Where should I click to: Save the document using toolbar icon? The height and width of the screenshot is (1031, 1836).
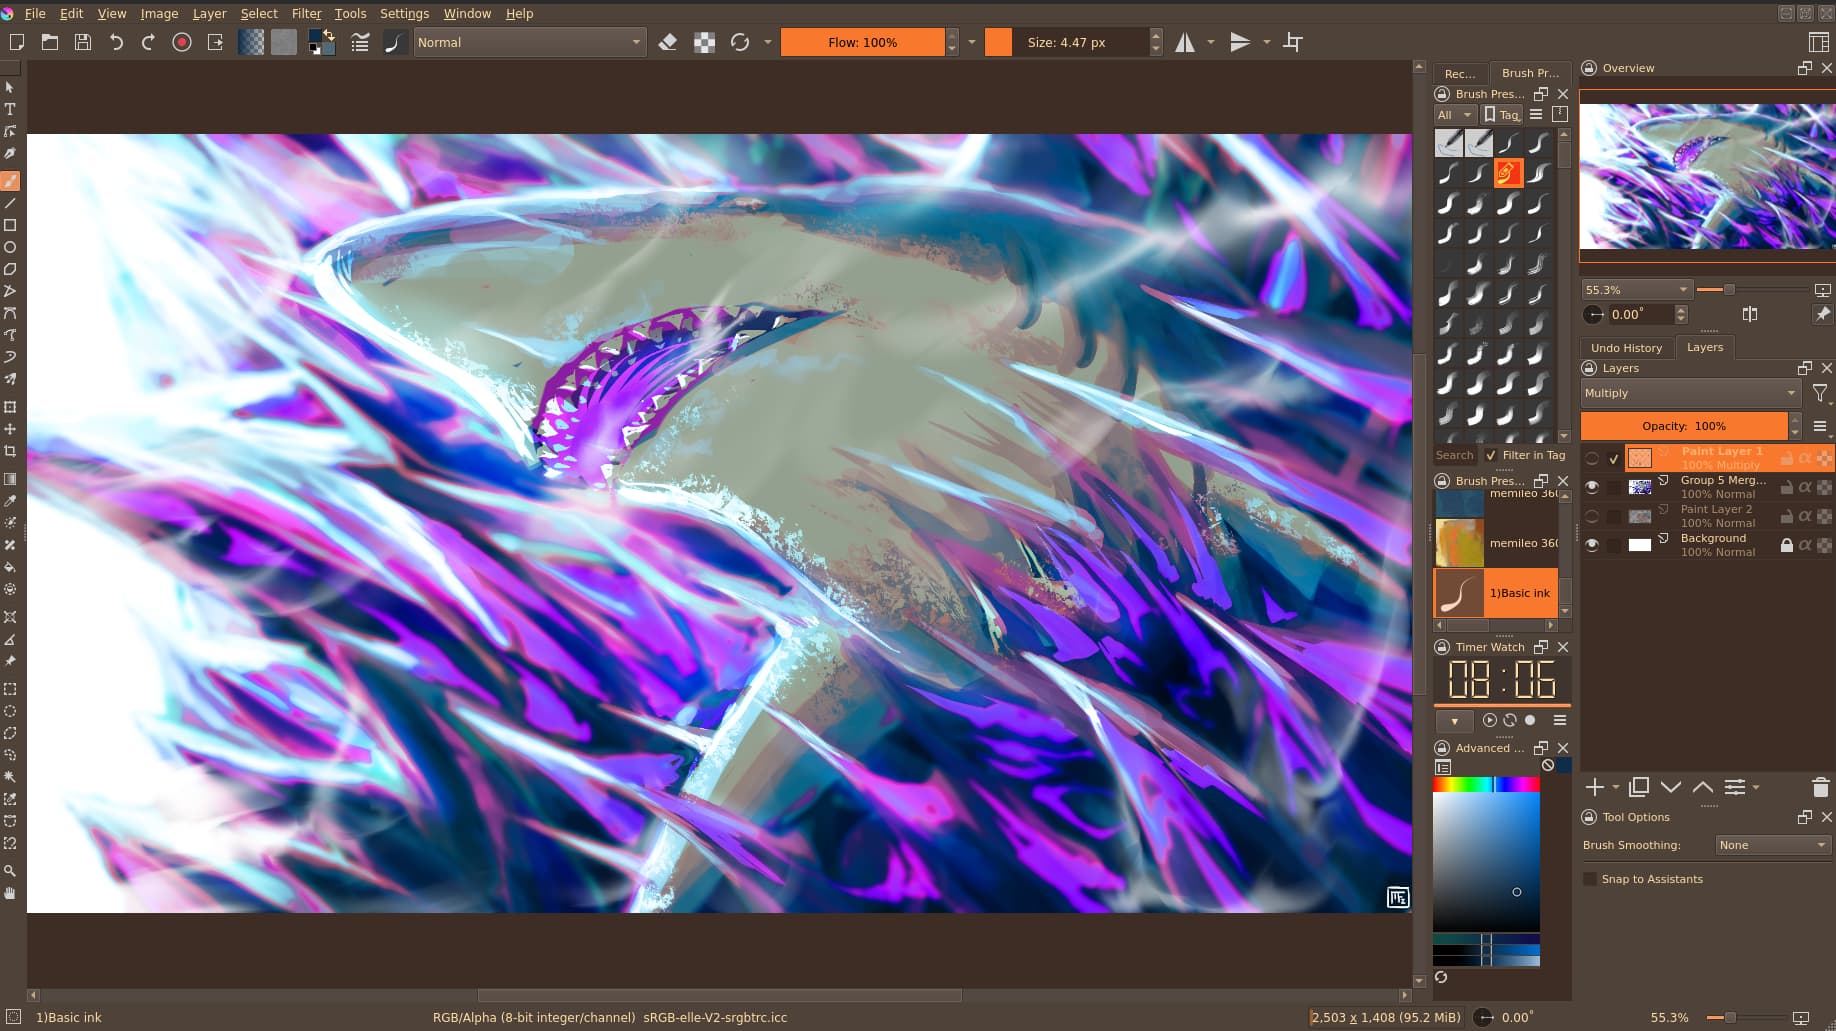click(83, 42)
